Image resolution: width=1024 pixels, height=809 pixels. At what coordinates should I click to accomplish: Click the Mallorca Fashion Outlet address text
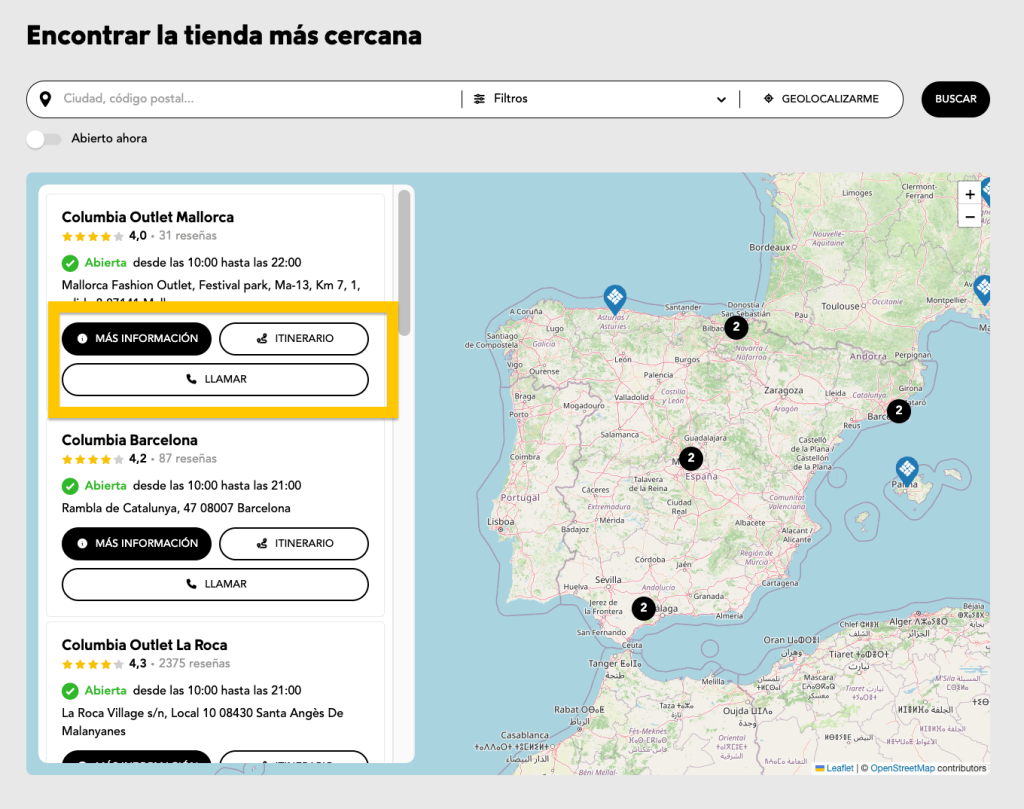pyautogui.click(x=211, y=285)
